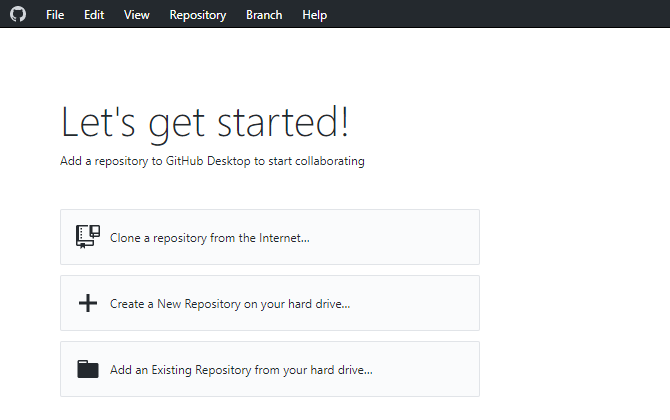Screen dimensions: 670x420
Task: Click the GitHub Octocat logo icon
Action: point(18,14)
